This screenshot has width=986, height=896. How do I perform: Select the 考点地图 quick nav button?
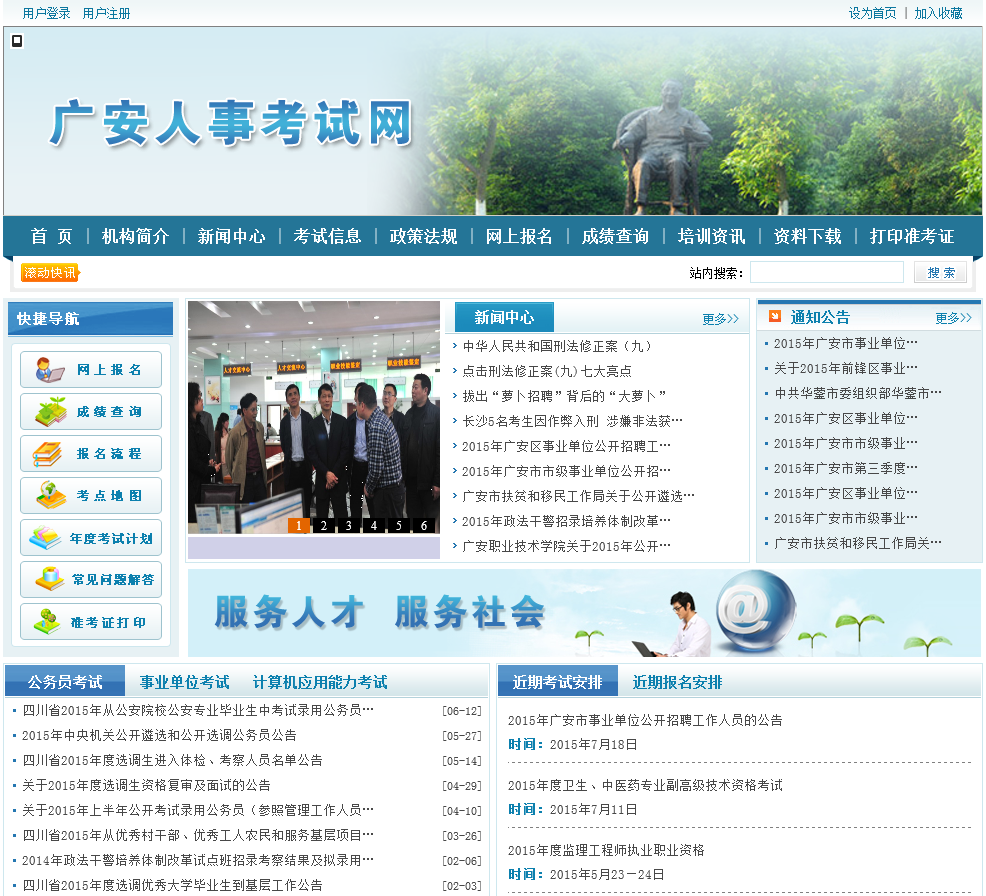point(91,495)
